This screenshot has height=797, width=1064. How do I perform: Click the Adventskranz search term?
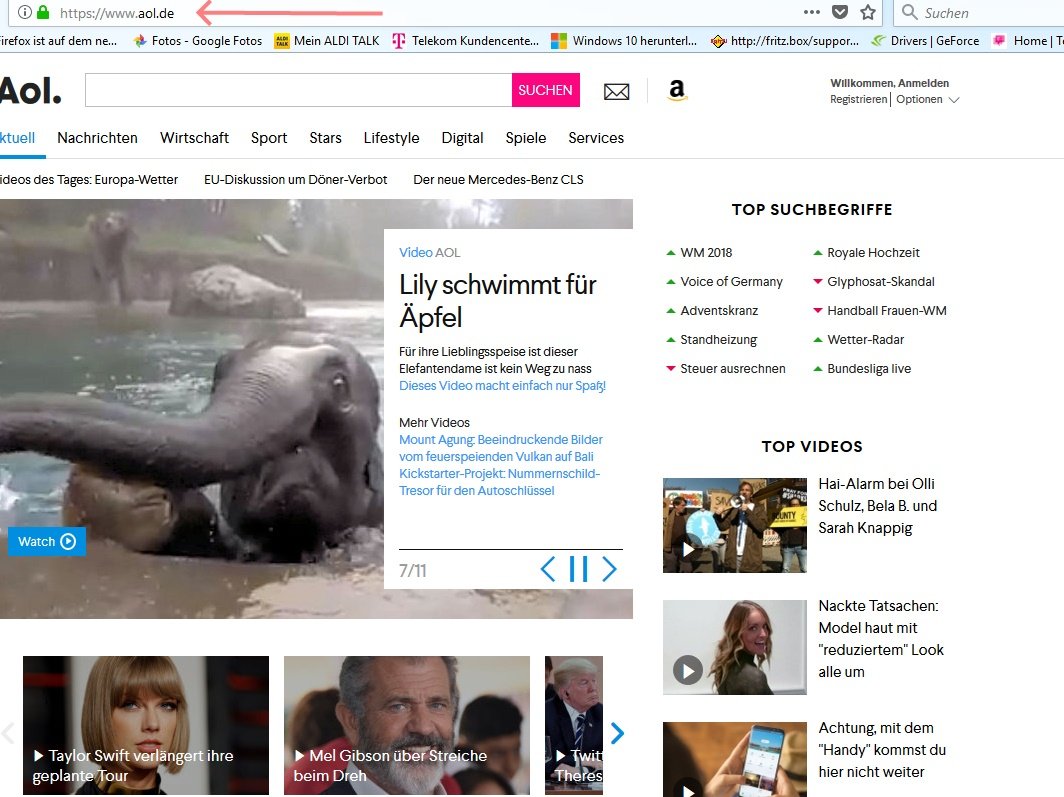point(719,311)
